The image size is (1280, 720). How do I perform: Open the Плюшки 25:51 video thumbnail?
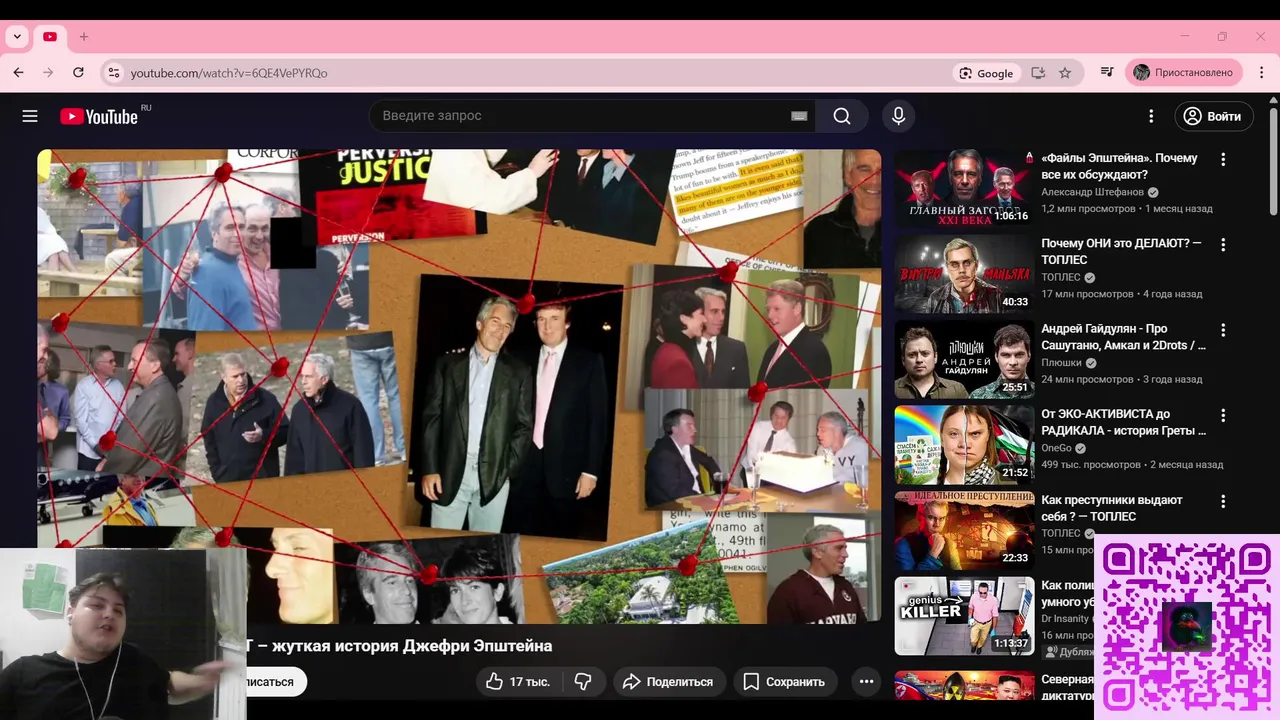(964, 360)
